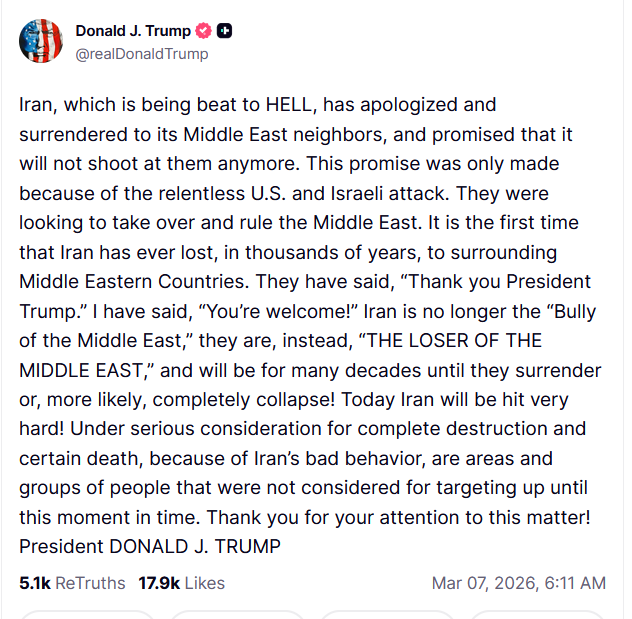Click the rightmost action button below the timestamp
The height and width of the screenshot is (619, 632).
coord(536,614)
